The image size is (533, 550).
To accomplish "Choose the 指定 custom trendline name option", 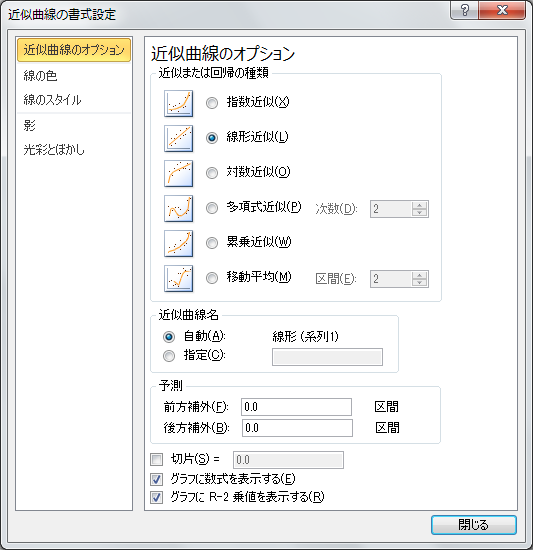I will click(x=169, y=356).
